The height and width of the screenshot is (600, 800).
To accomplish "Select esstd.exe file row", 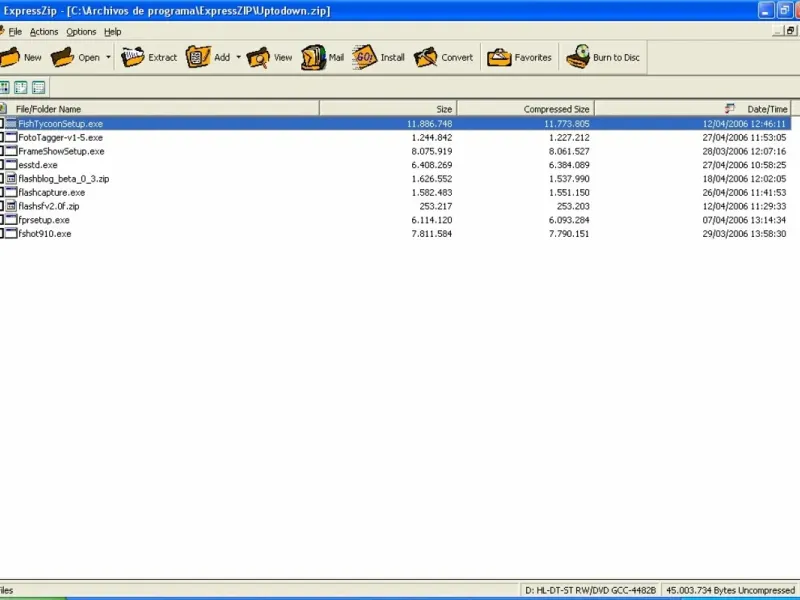I will point(395,165).
